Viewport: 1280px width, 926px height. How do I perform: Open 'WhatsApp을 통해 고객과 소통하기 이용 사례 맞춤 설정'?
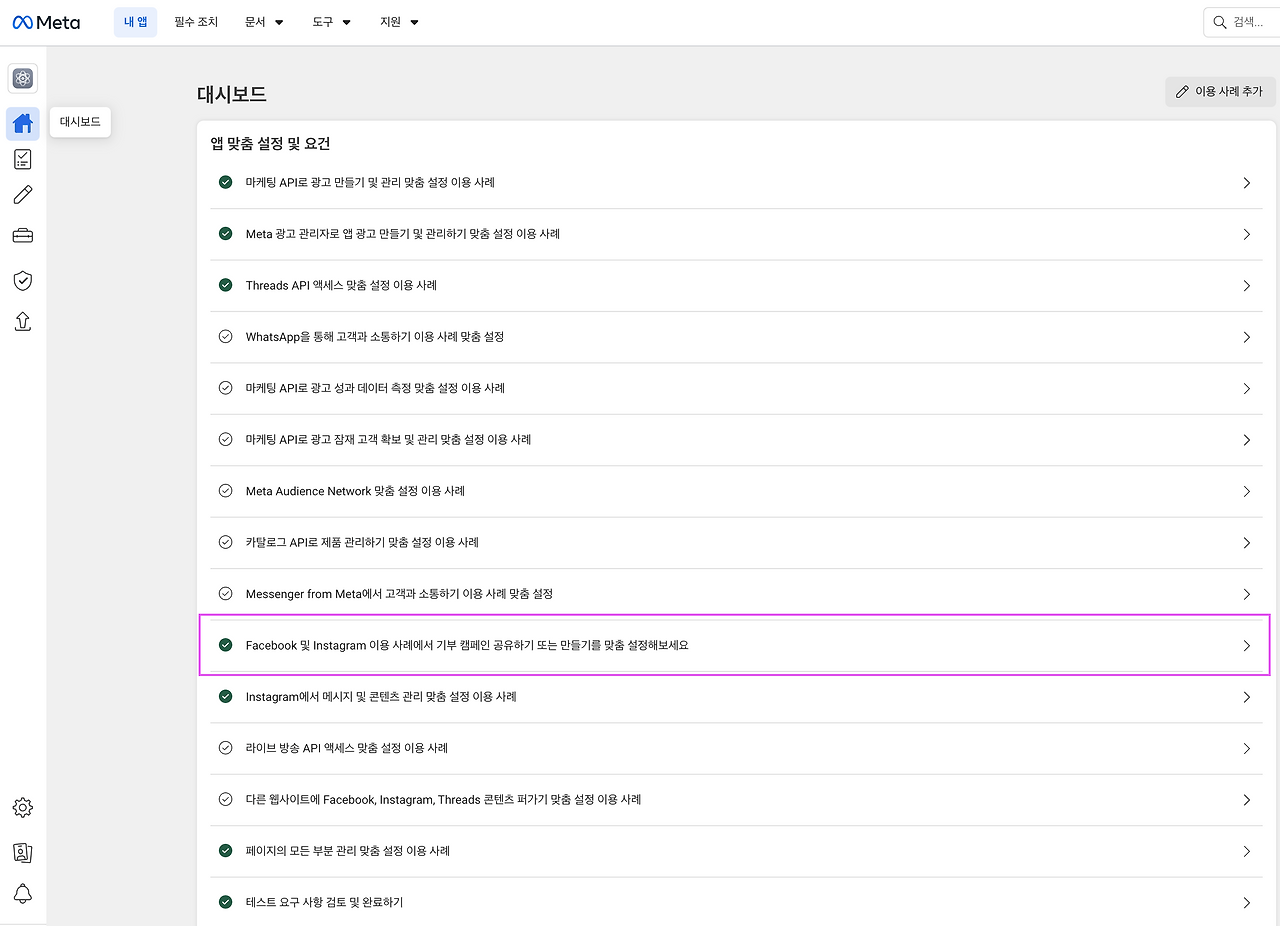point(375,337)
